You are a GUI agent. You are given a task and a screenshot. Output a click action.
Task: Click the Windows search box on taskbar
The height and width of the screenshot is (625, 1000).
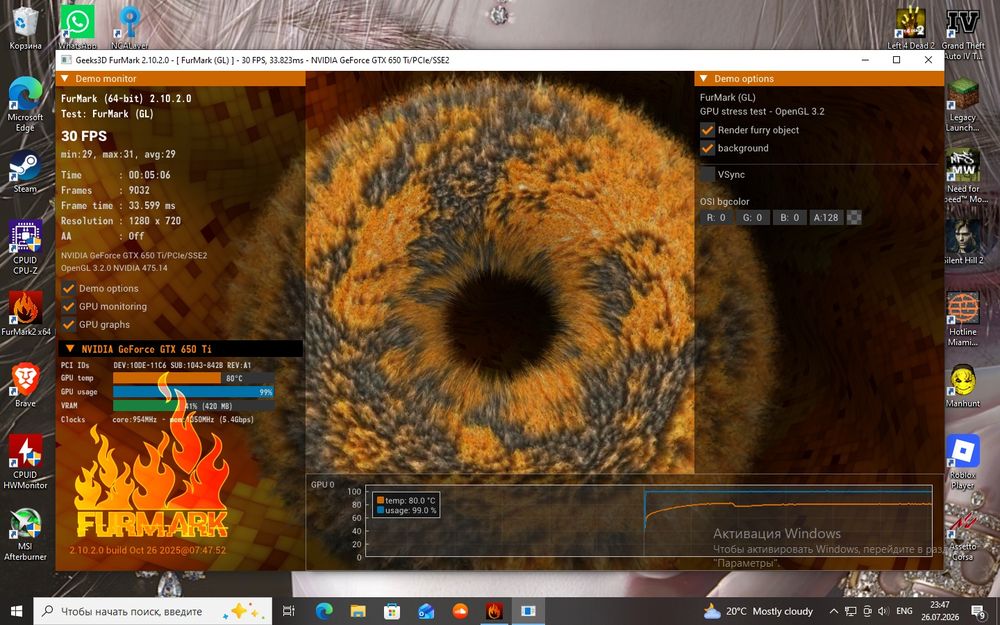[x=152, y=611]
